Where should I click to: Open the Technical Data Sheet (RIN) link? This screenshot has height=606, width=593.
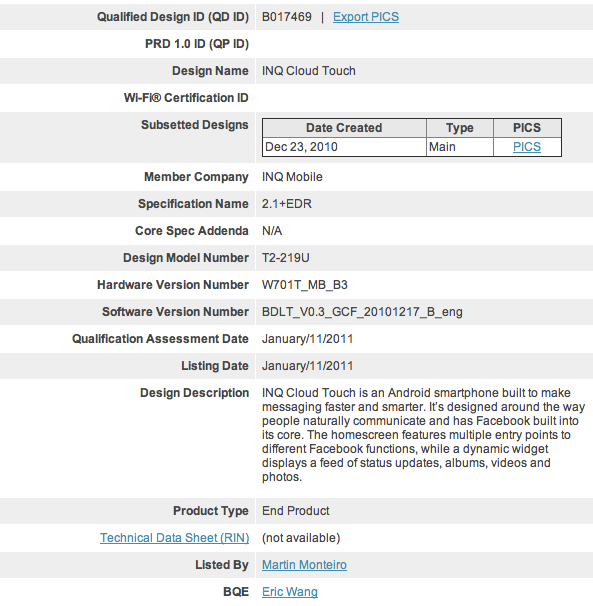coord(174,538)
